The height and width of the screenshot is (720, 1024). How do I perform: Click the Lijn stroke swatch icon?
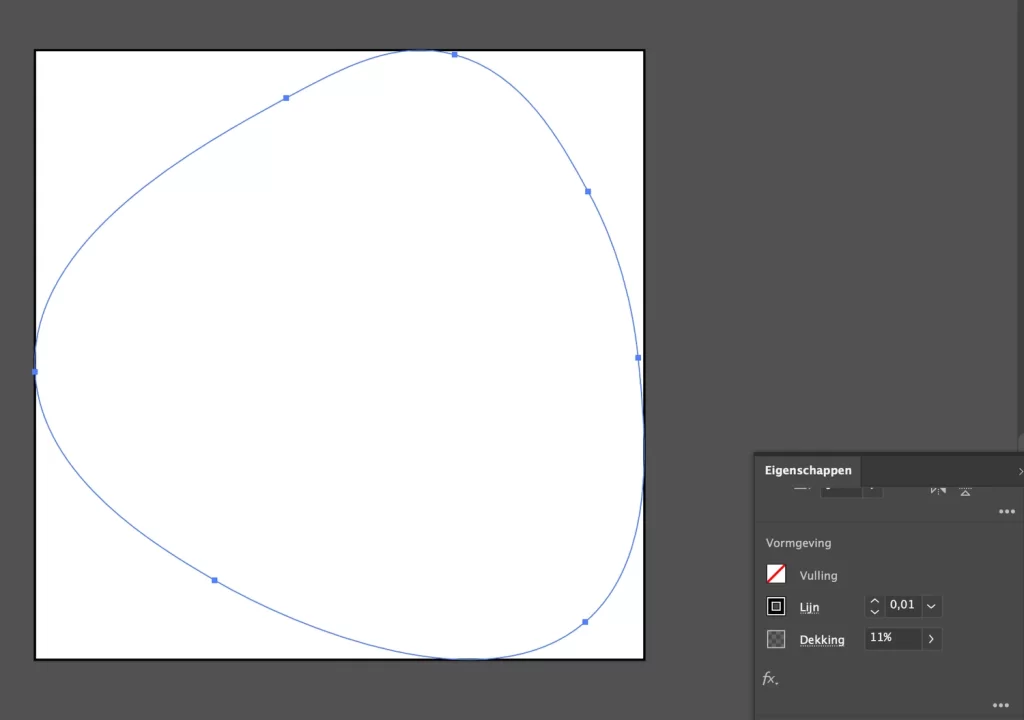click(776, 606)
